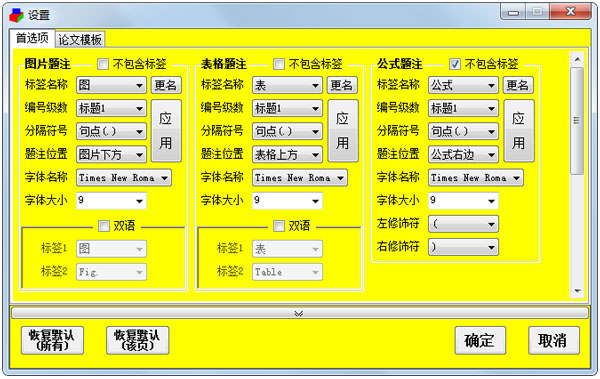The image size is (600, 379).
Task: Open 字体名称 dropdown in 公式题注
Action: coord(476,178)
